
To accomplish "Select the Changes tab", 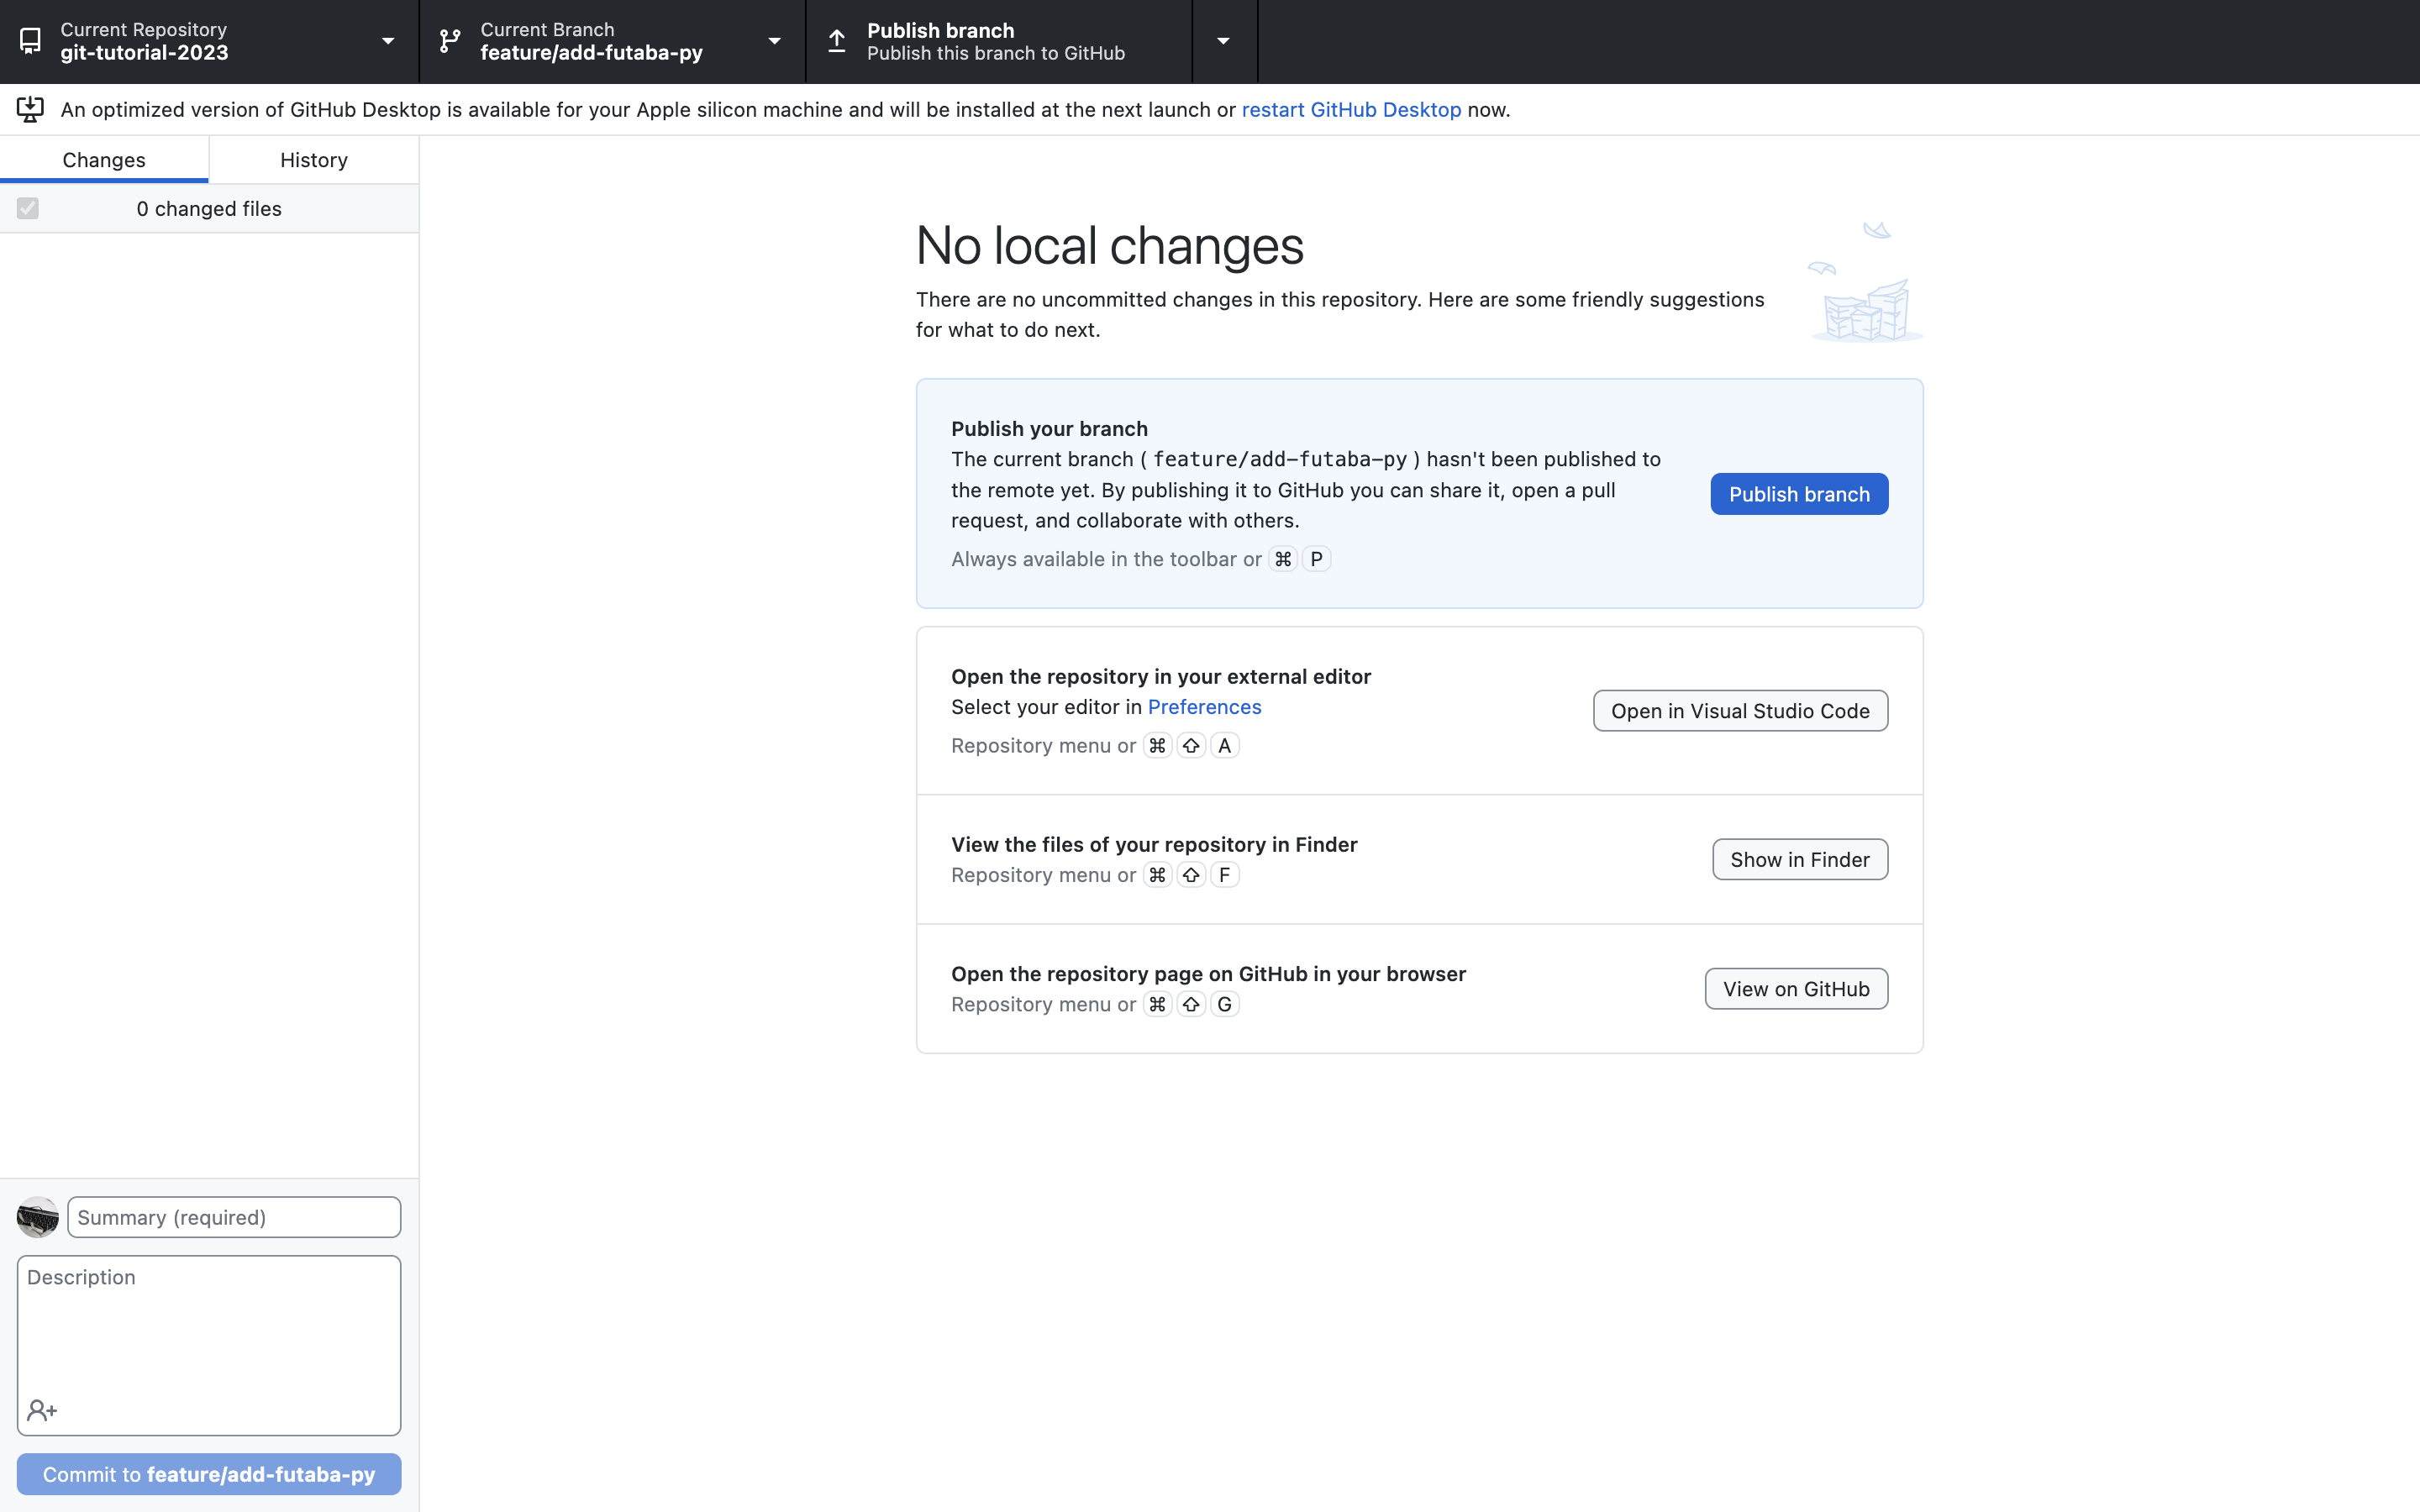I will point(104,160).
